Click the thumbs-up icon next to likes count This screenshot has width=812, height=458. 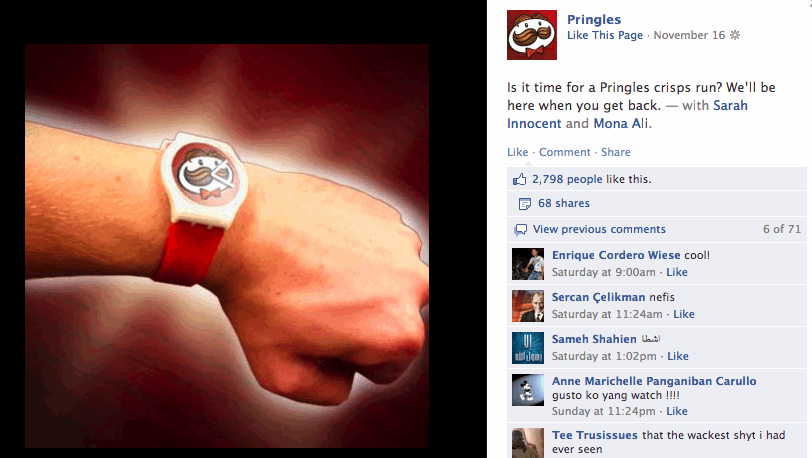click(x=519, y=179)
